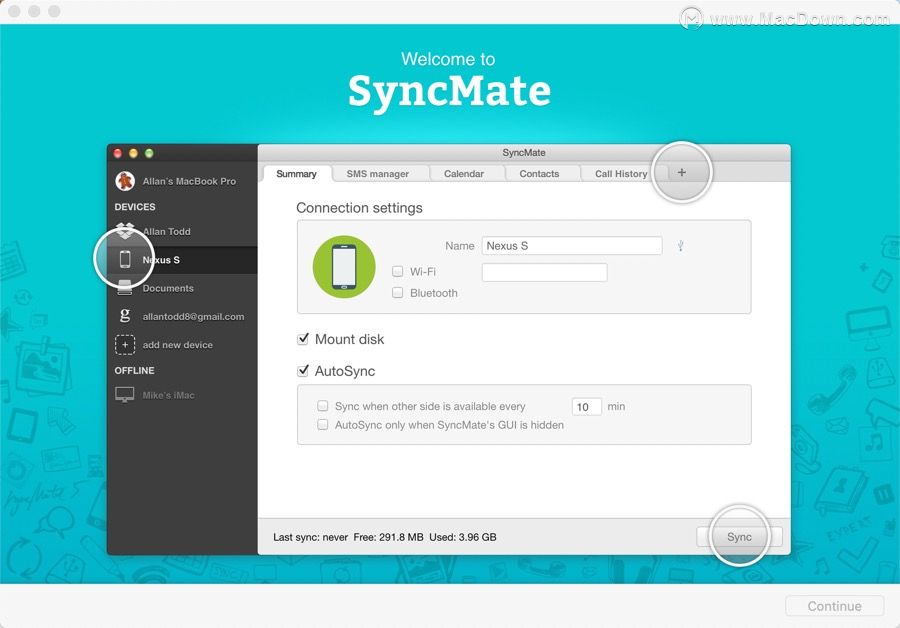
Task: Click the Mike's iMac monitor icon
Action: click(125, 395)
